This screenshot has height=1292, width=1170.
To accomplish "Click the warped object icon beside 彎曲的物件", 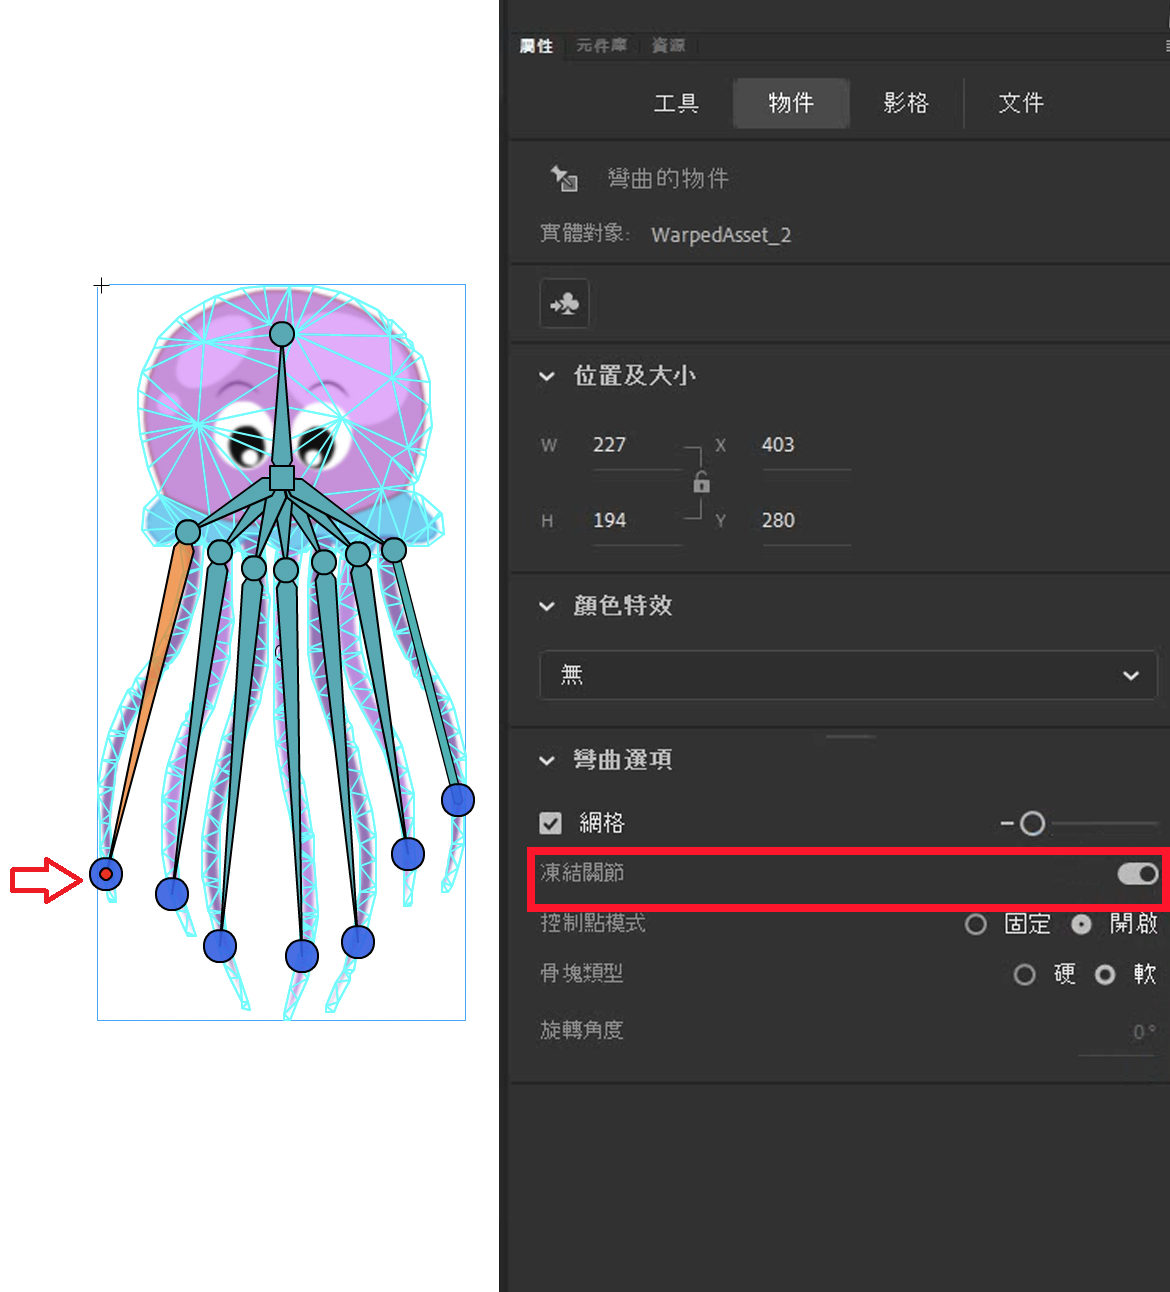I will click(564, 178).
